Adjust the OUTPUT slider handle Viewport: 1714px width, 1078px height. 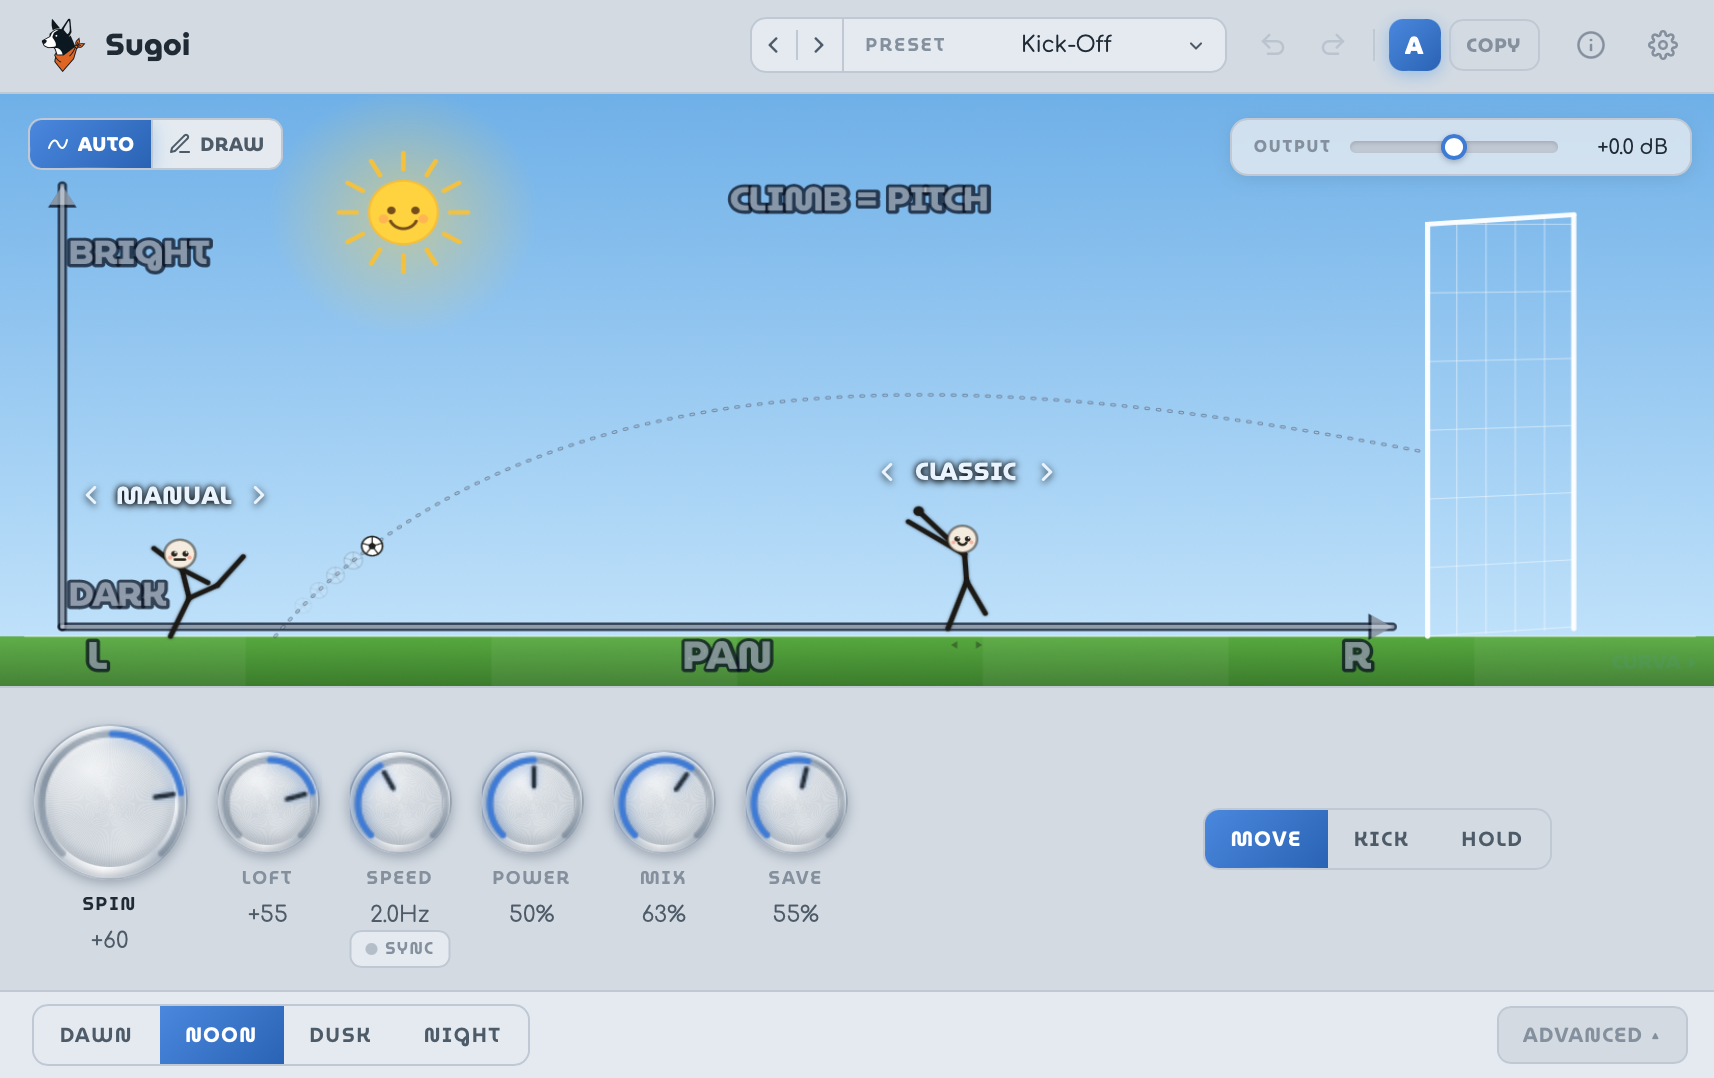(x=1453, y=147)
